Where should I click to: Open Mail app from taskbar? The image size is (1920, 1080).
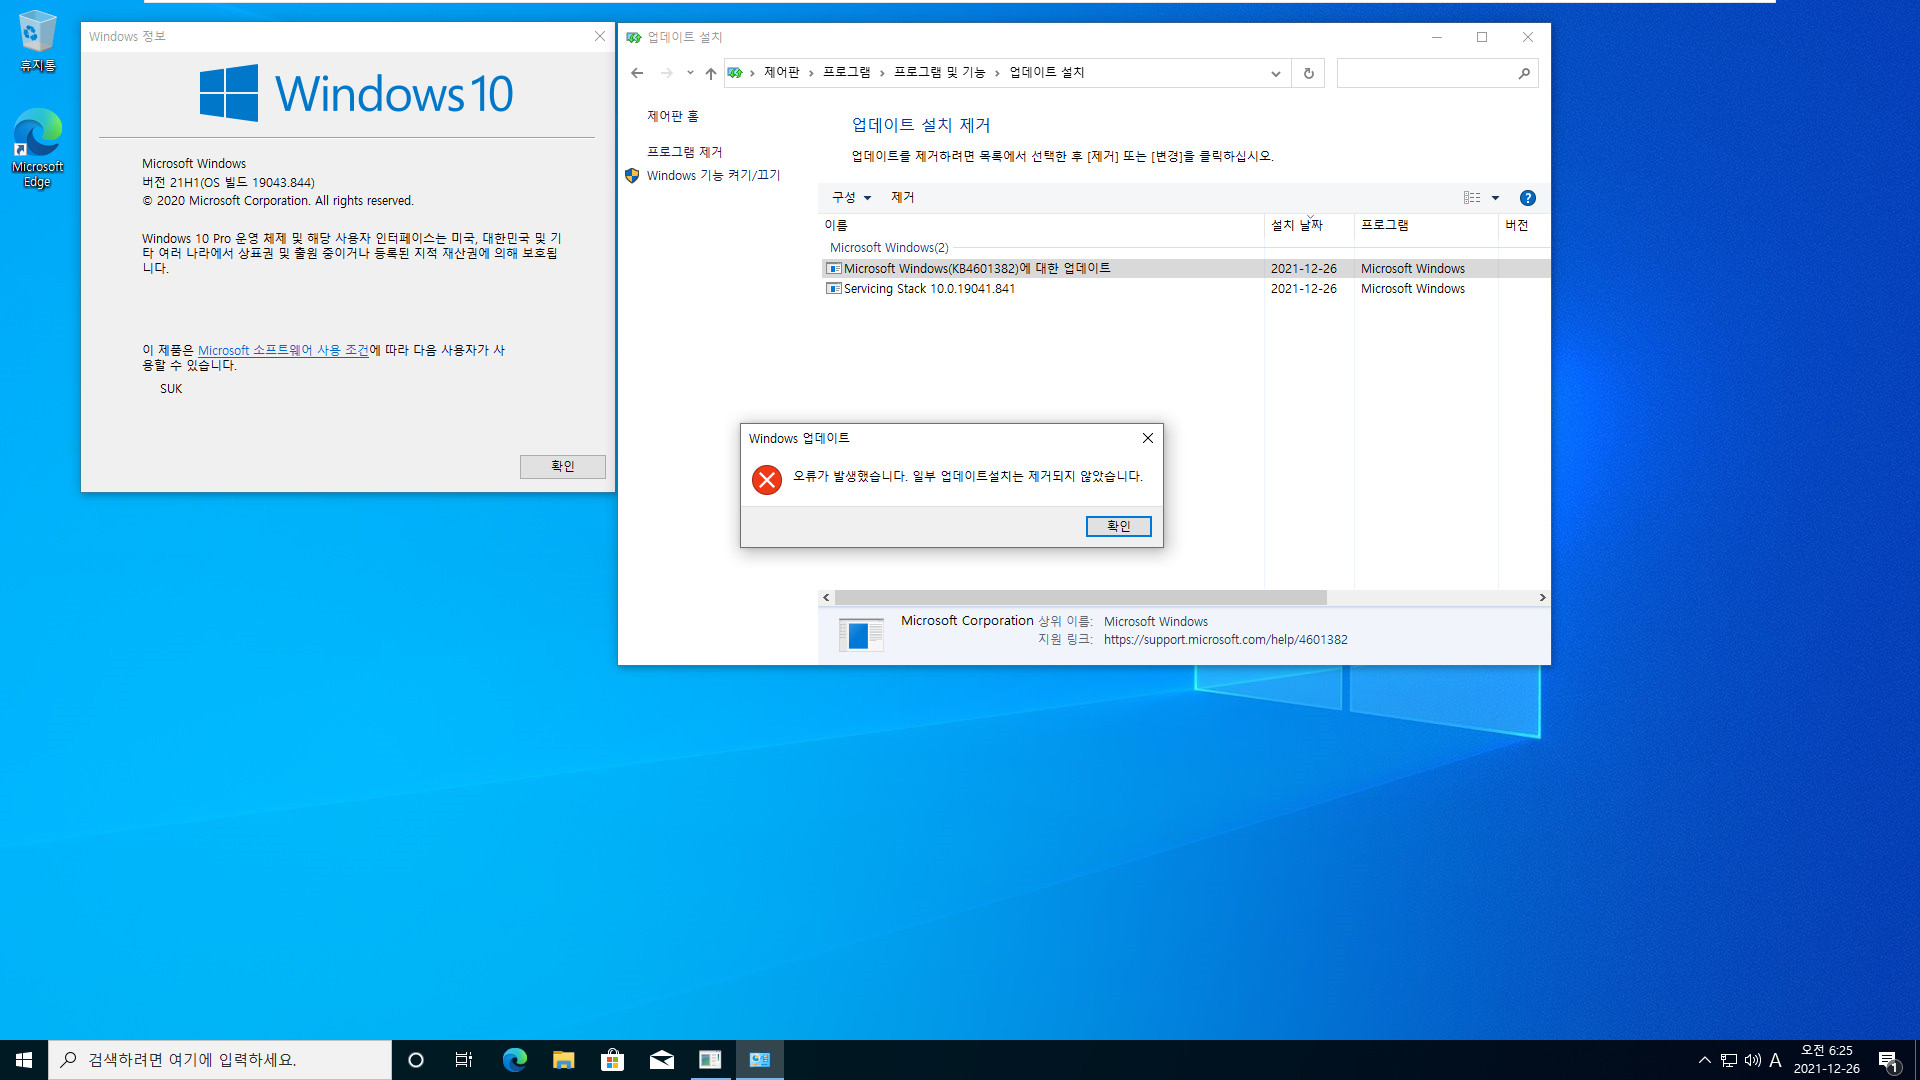(661, 1060)
